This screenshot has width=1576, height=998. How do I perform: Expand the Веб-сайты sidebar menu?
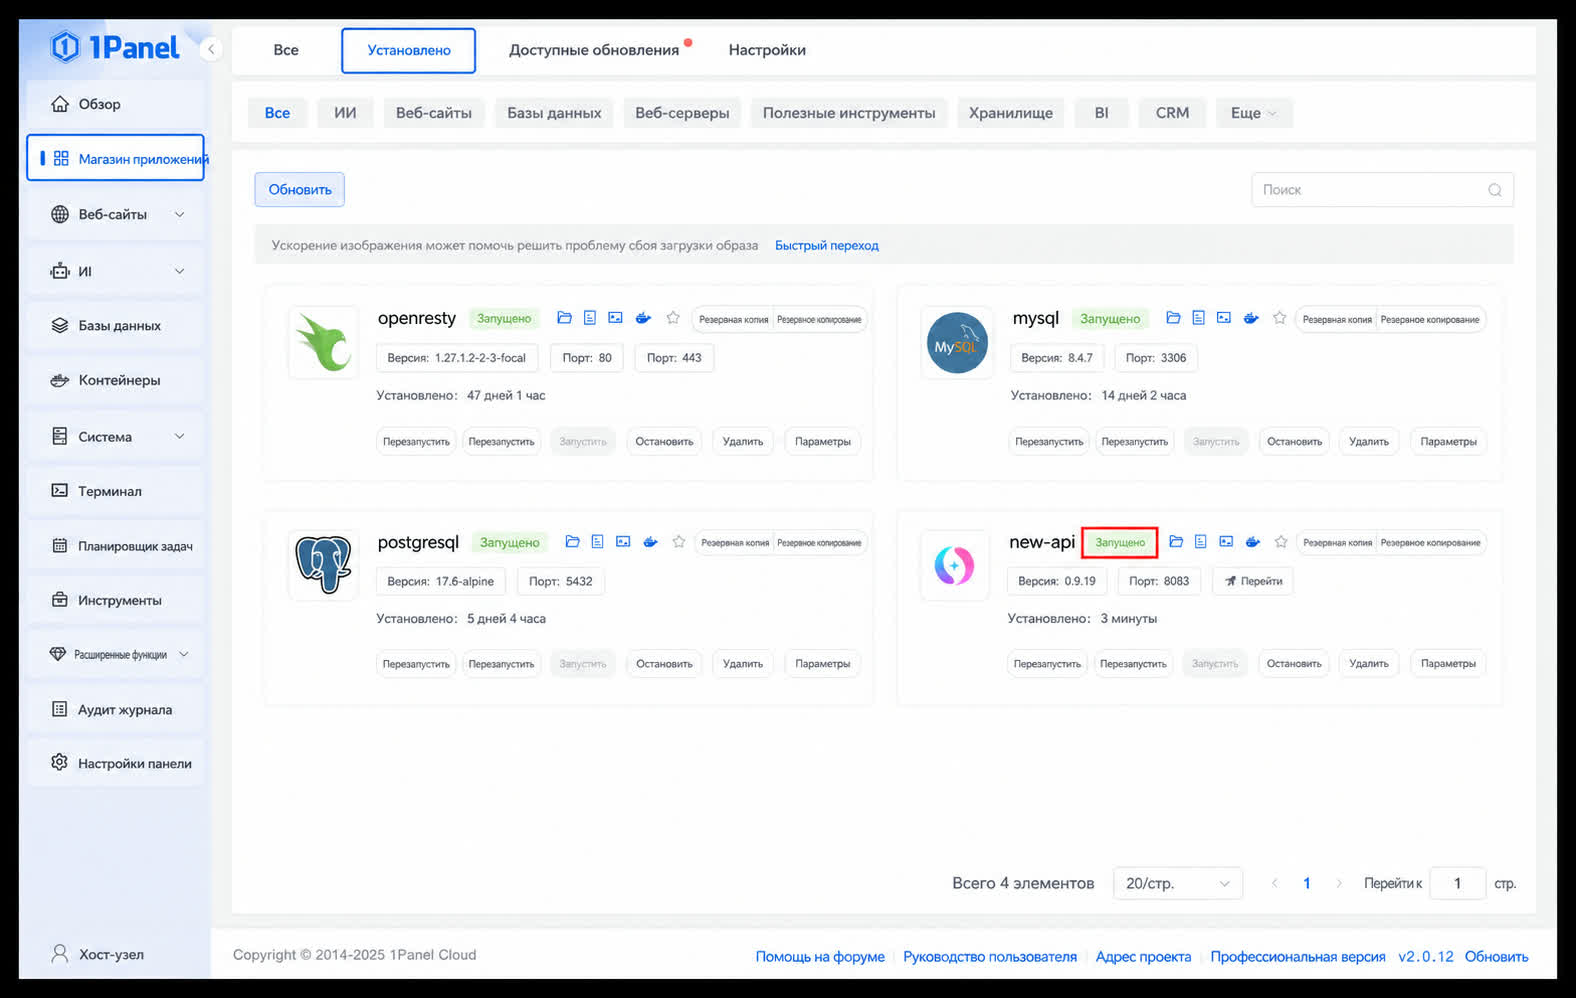coord(180,214)
